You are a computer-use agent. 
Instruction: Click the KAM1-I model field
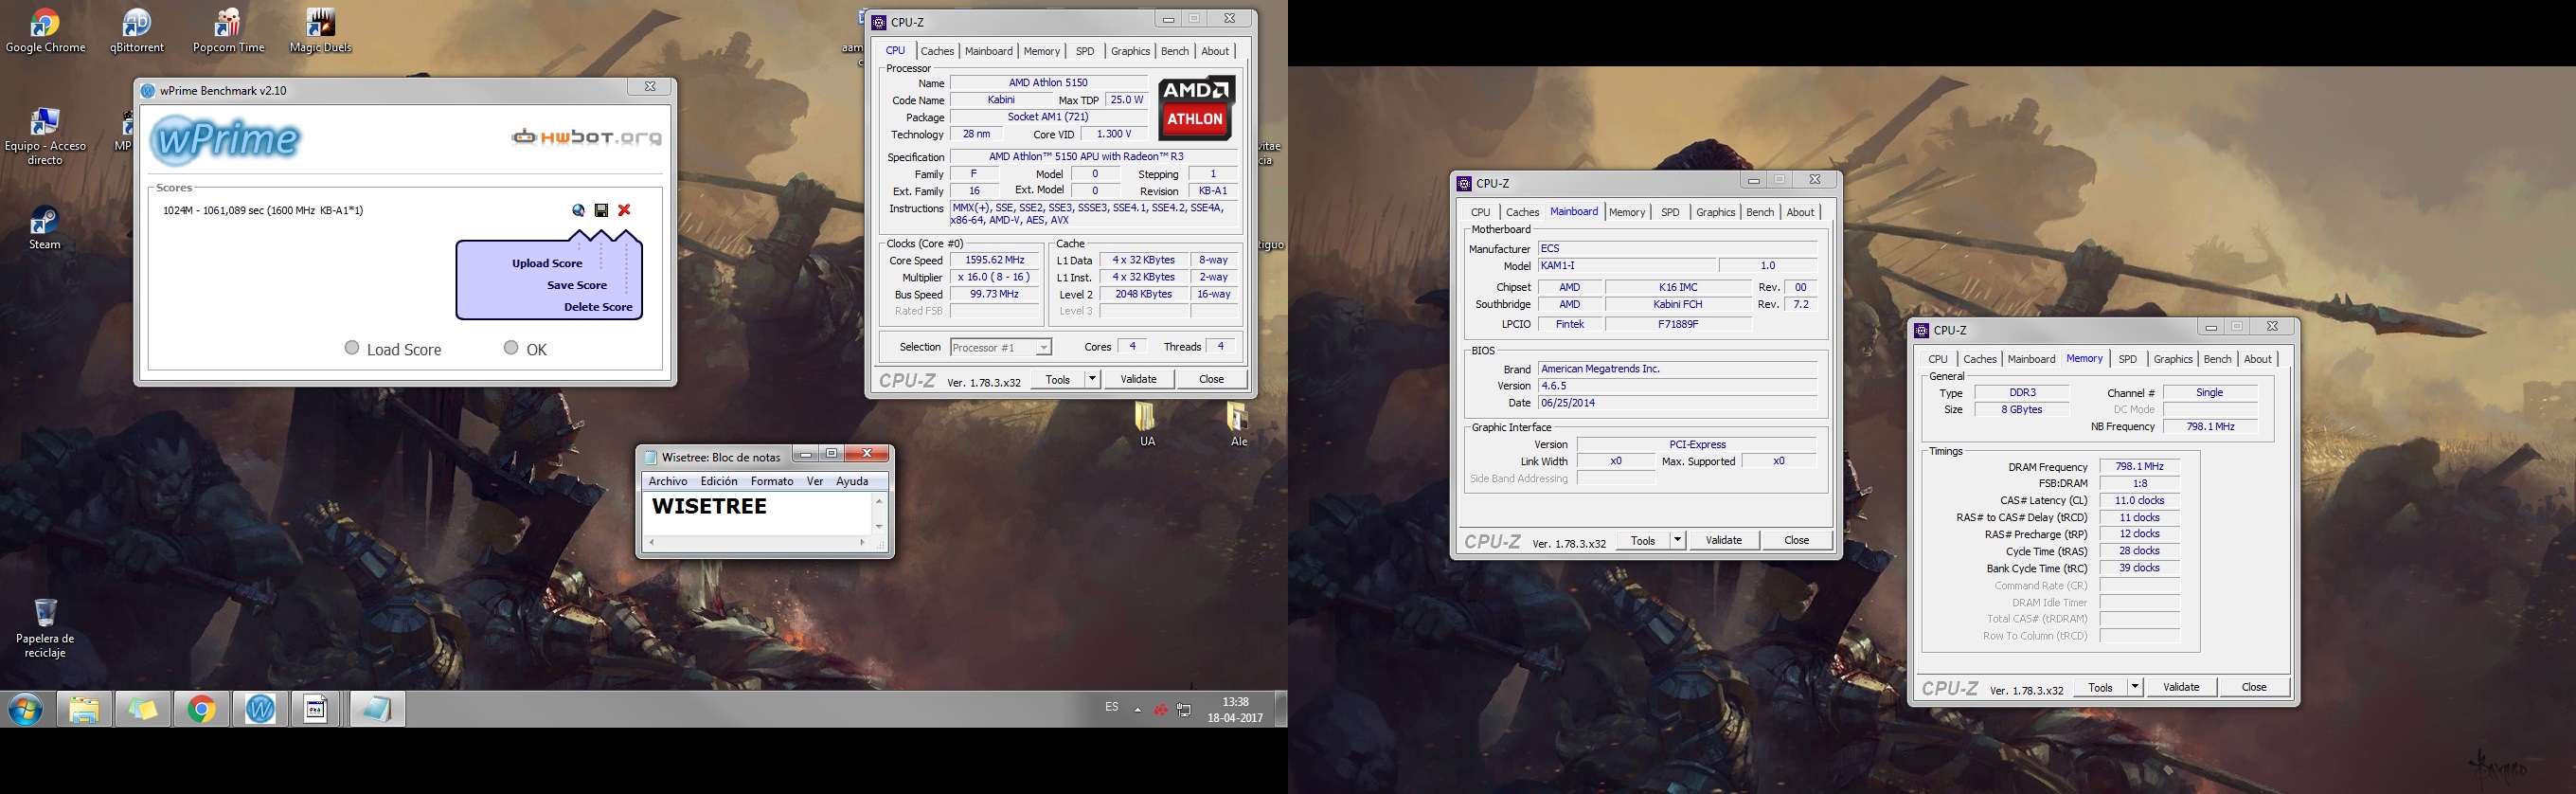point(1626,266)
